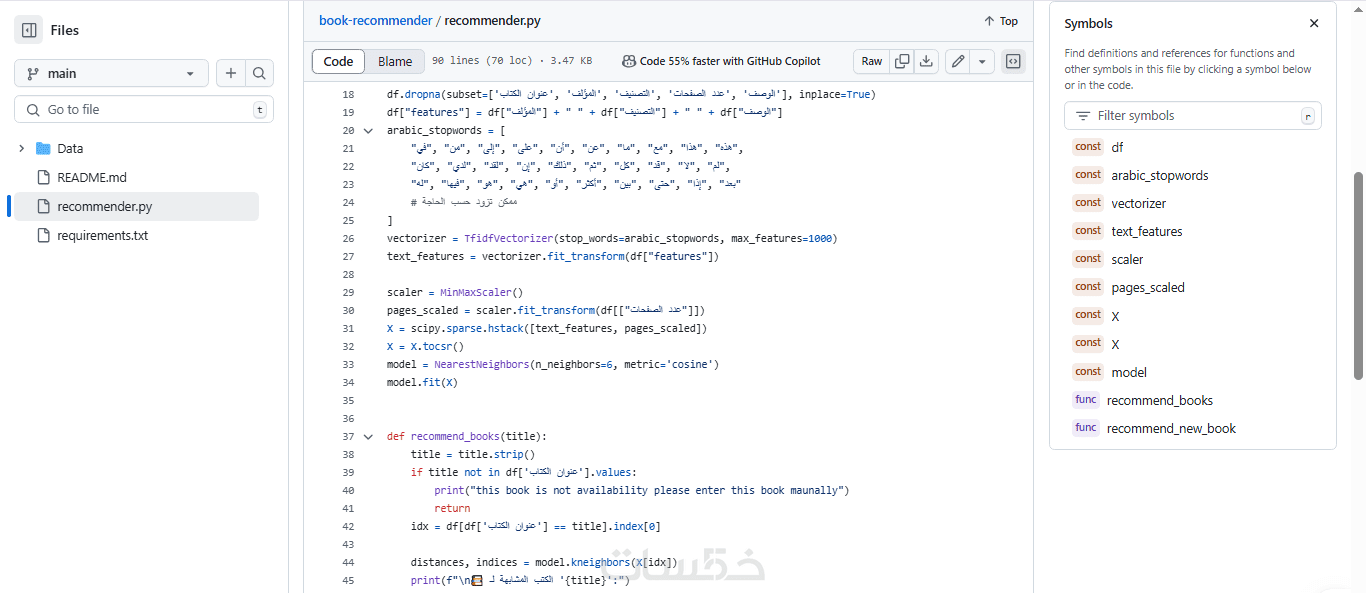Open README.md file
Screen dimensions: 1366x593
click(x=92, y=177)
